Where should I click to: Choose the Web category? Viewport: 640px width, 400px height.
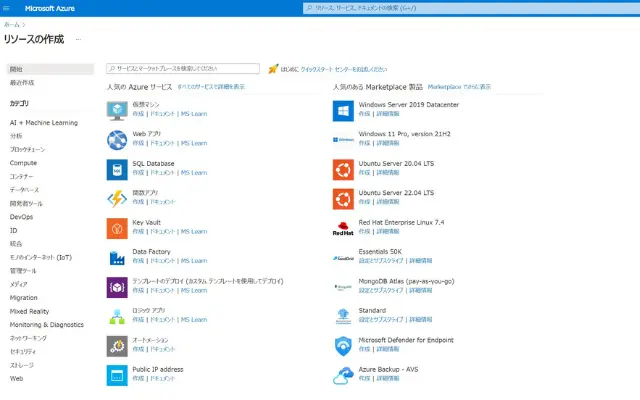pos(16,378)
